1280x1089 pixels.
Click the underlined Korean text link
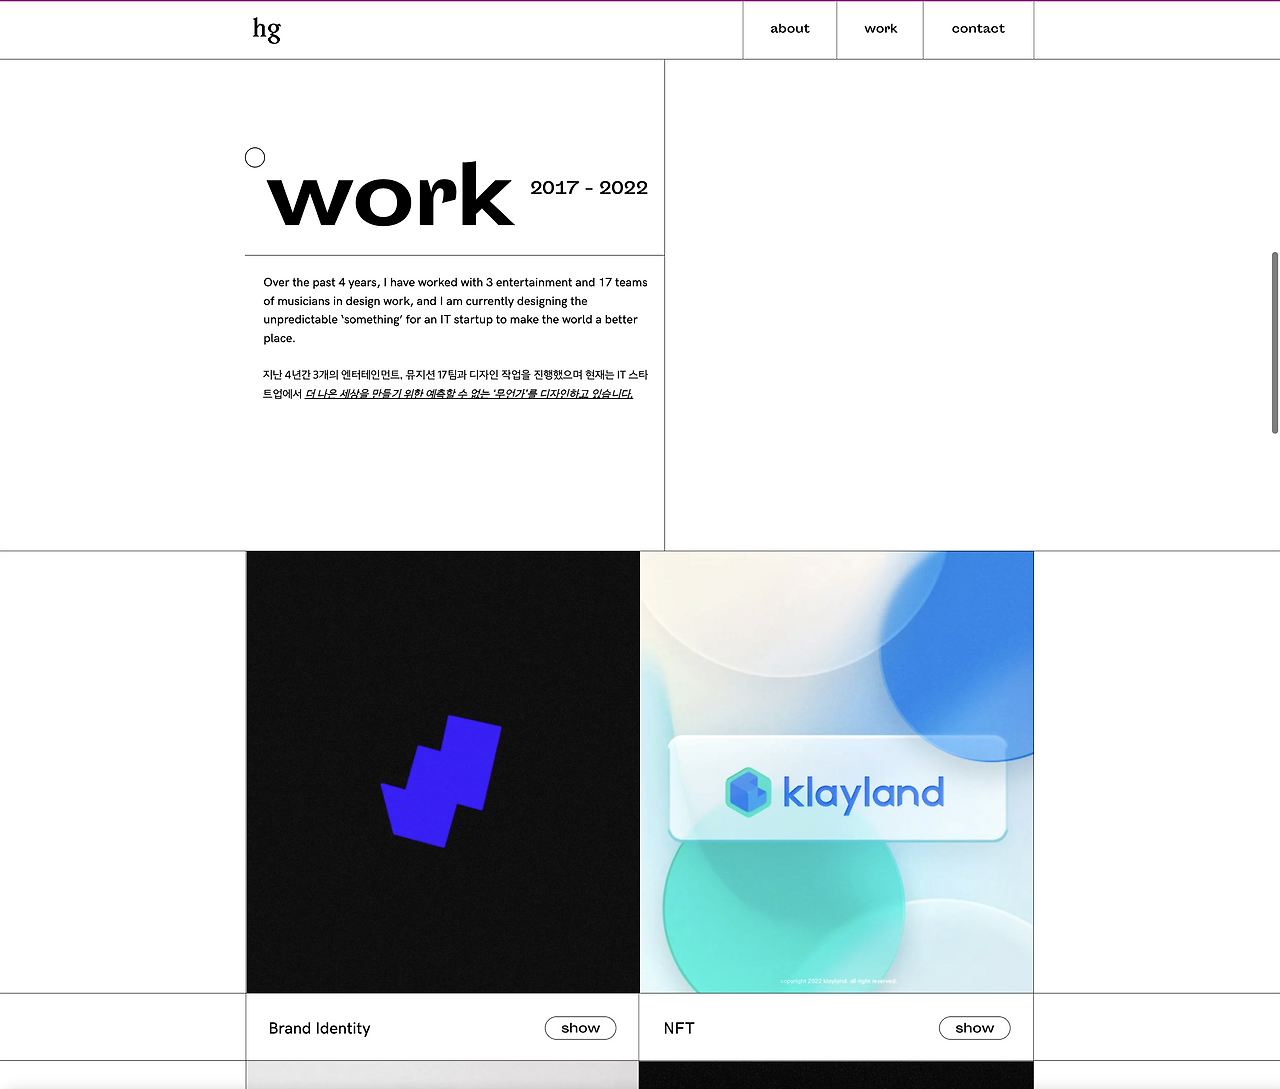pyautogui.click(x=469, y=394)
